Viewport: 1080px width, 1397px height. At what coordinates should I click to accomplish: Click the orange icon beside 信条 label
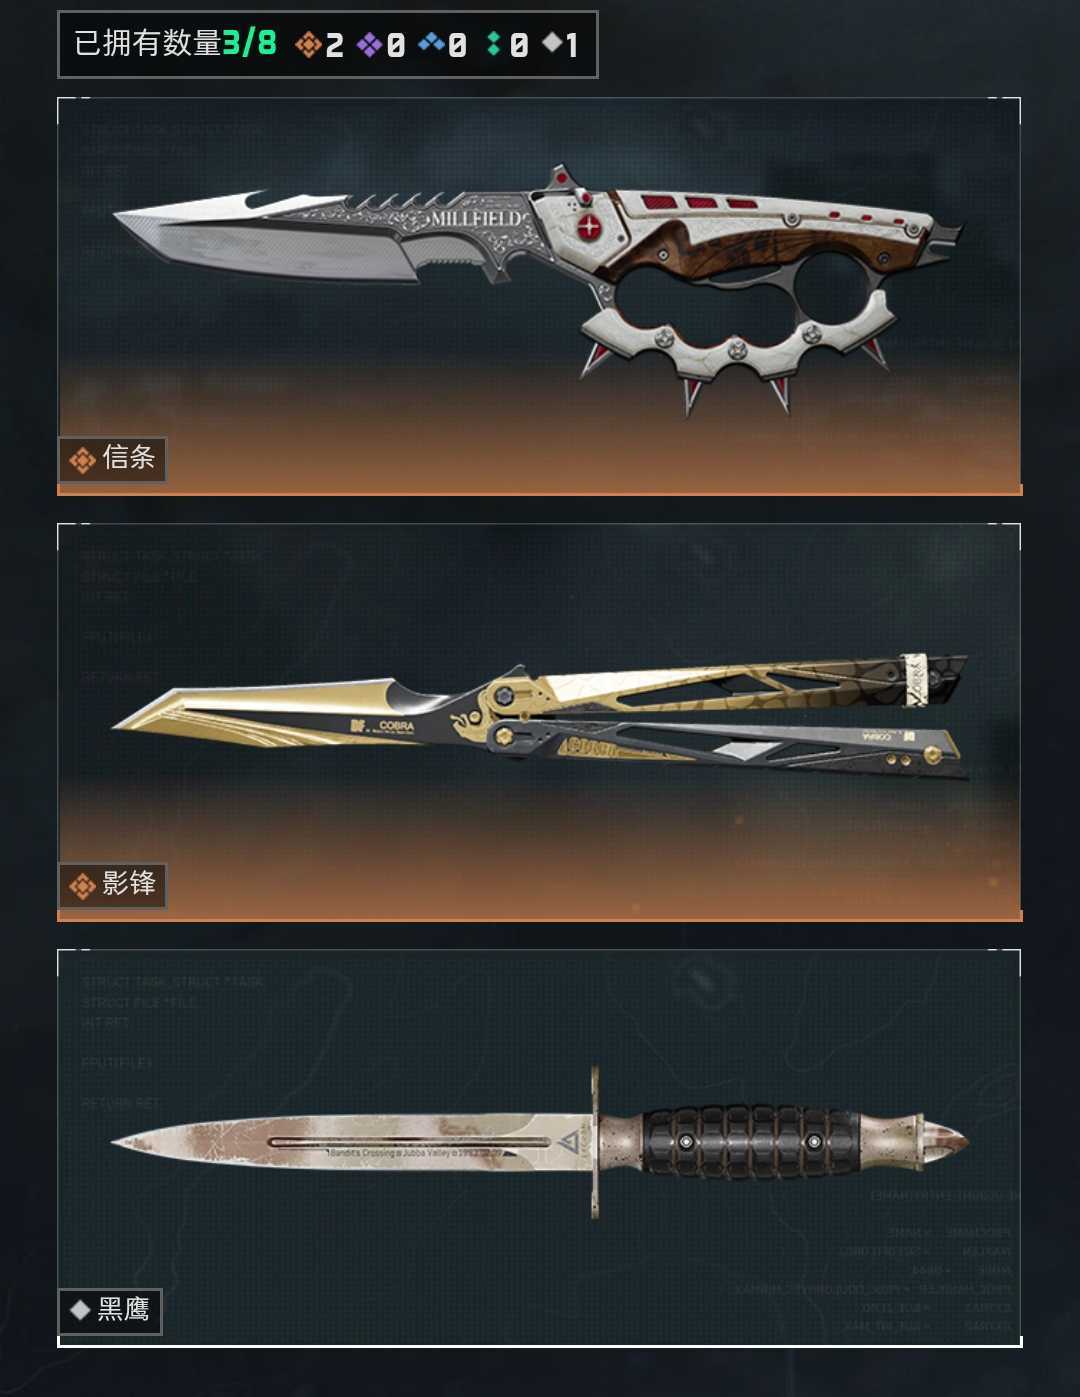(82, 460)
